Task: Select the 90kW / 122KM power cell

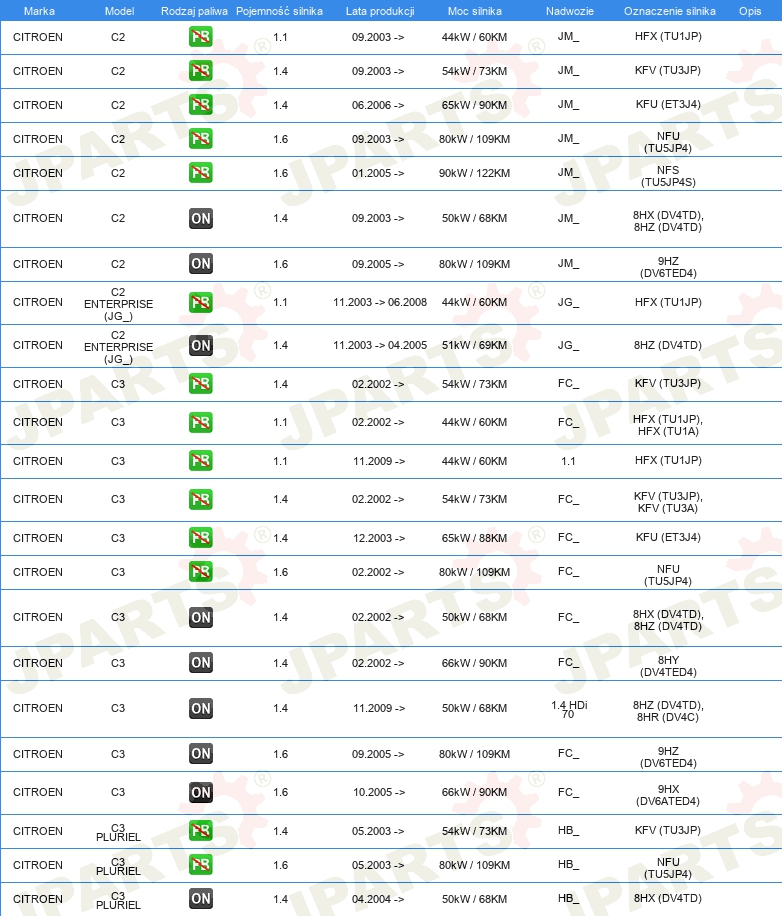Action: [x=474, y=173]
